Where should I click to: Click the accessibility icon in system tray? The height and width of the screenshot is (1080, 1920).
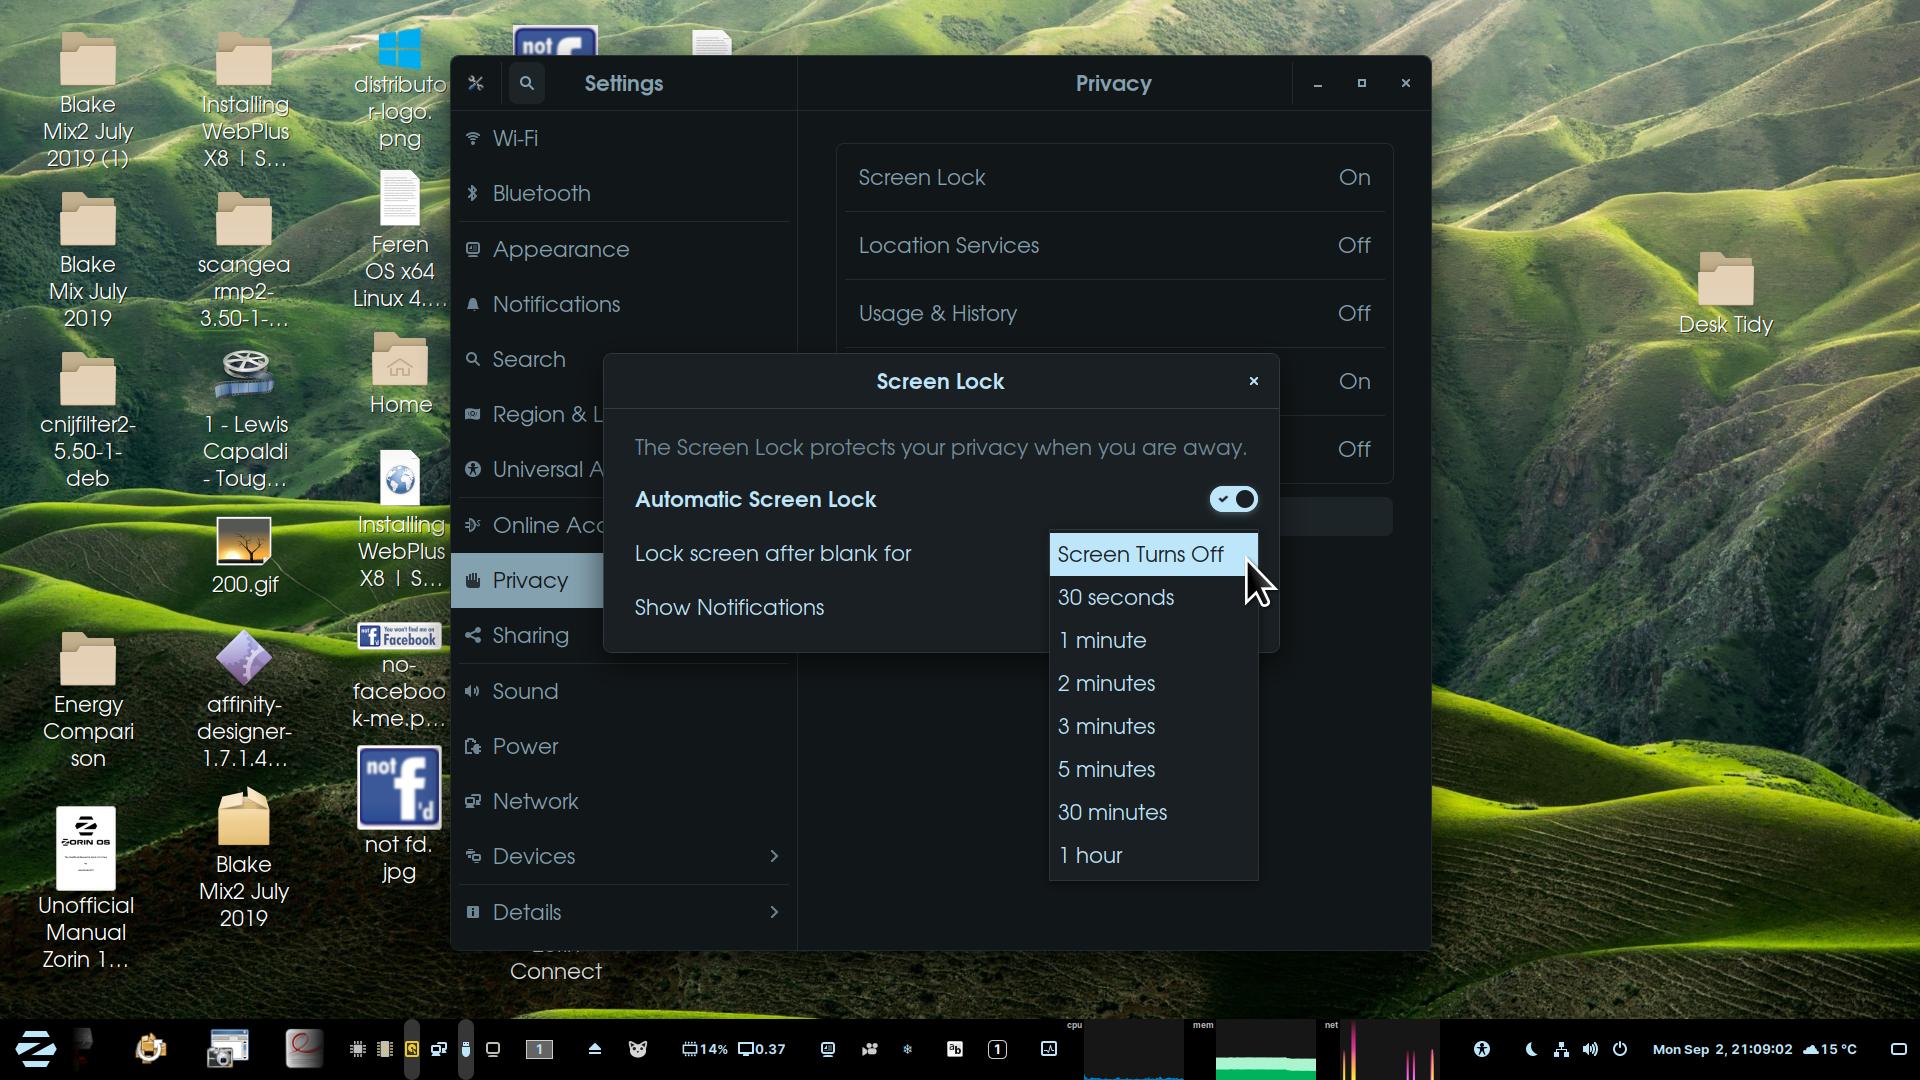click(x=1481, y=1049)
